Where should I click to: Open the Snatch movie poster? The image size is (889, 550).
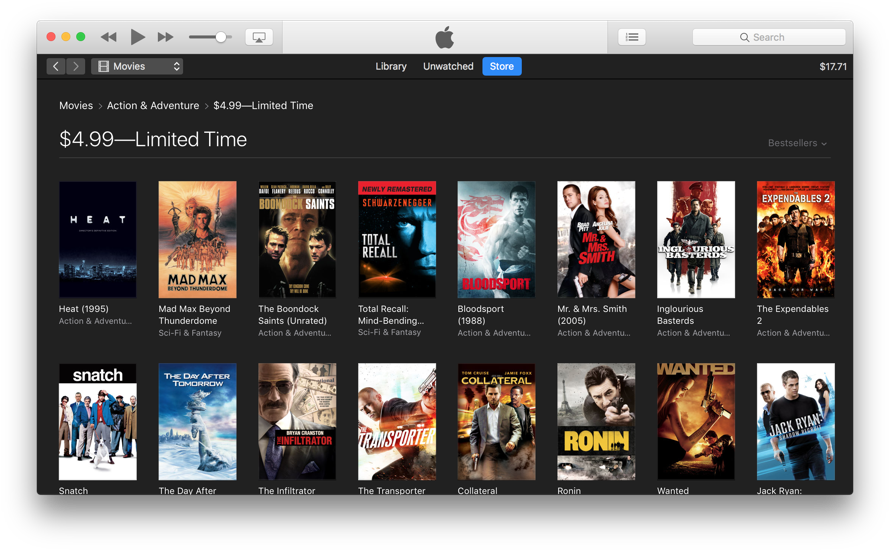tap(98, 422)
